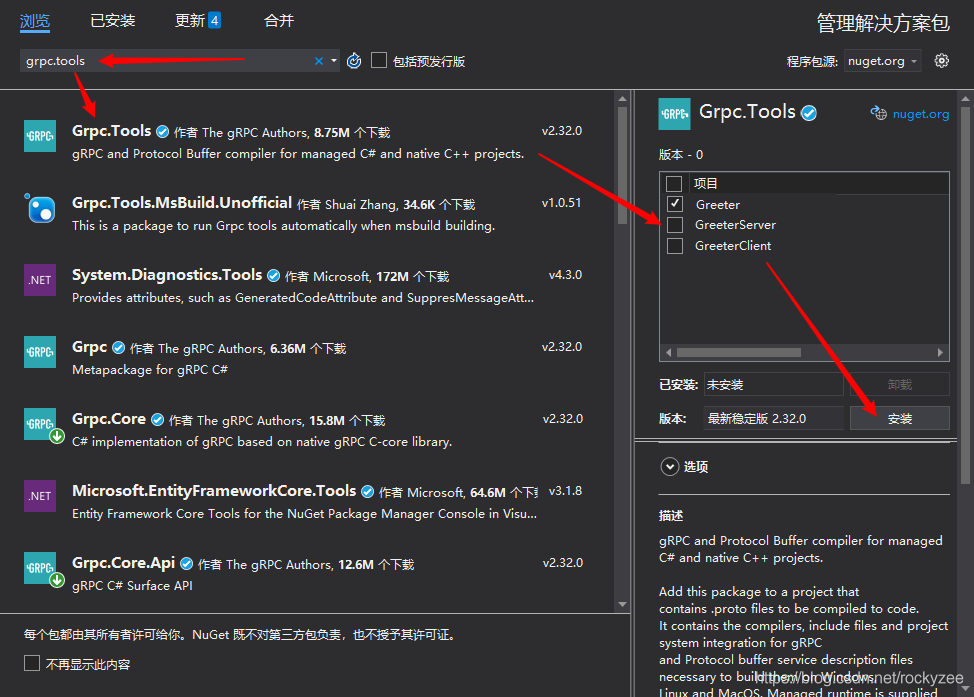Viewport: 974px width, 697px height.
Task: Click the globe icon next to nuget.org link
Action: pos(878,113)
